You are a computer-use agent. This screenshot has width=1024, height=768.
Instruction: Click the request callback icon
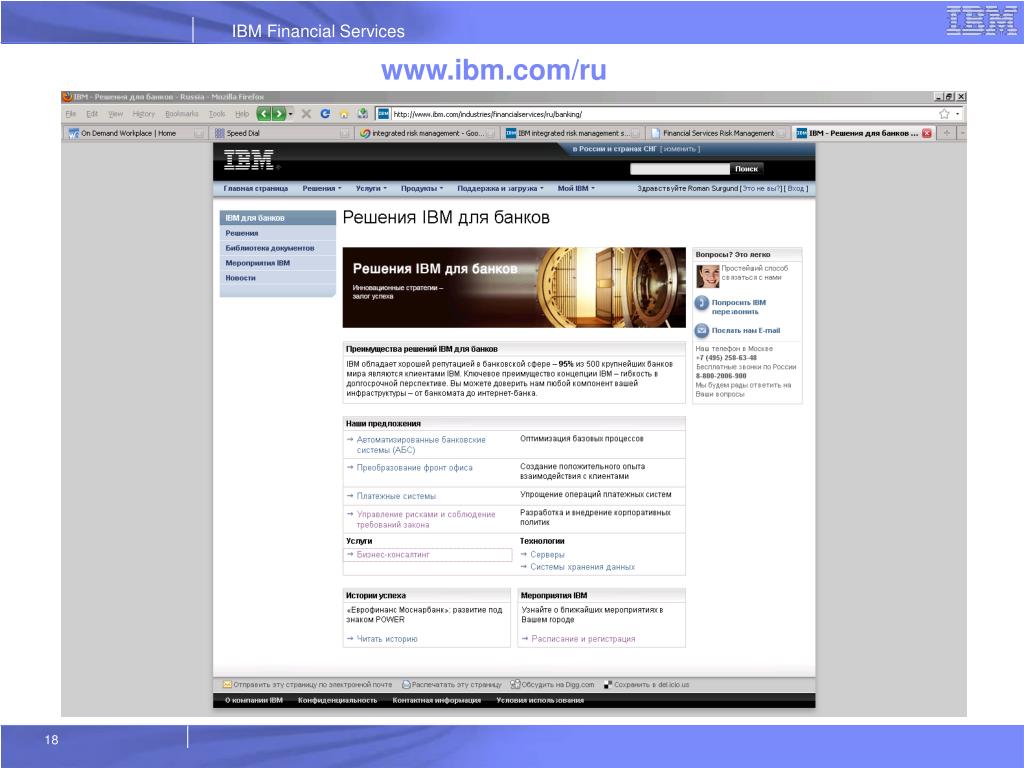[x=701, y=302]
